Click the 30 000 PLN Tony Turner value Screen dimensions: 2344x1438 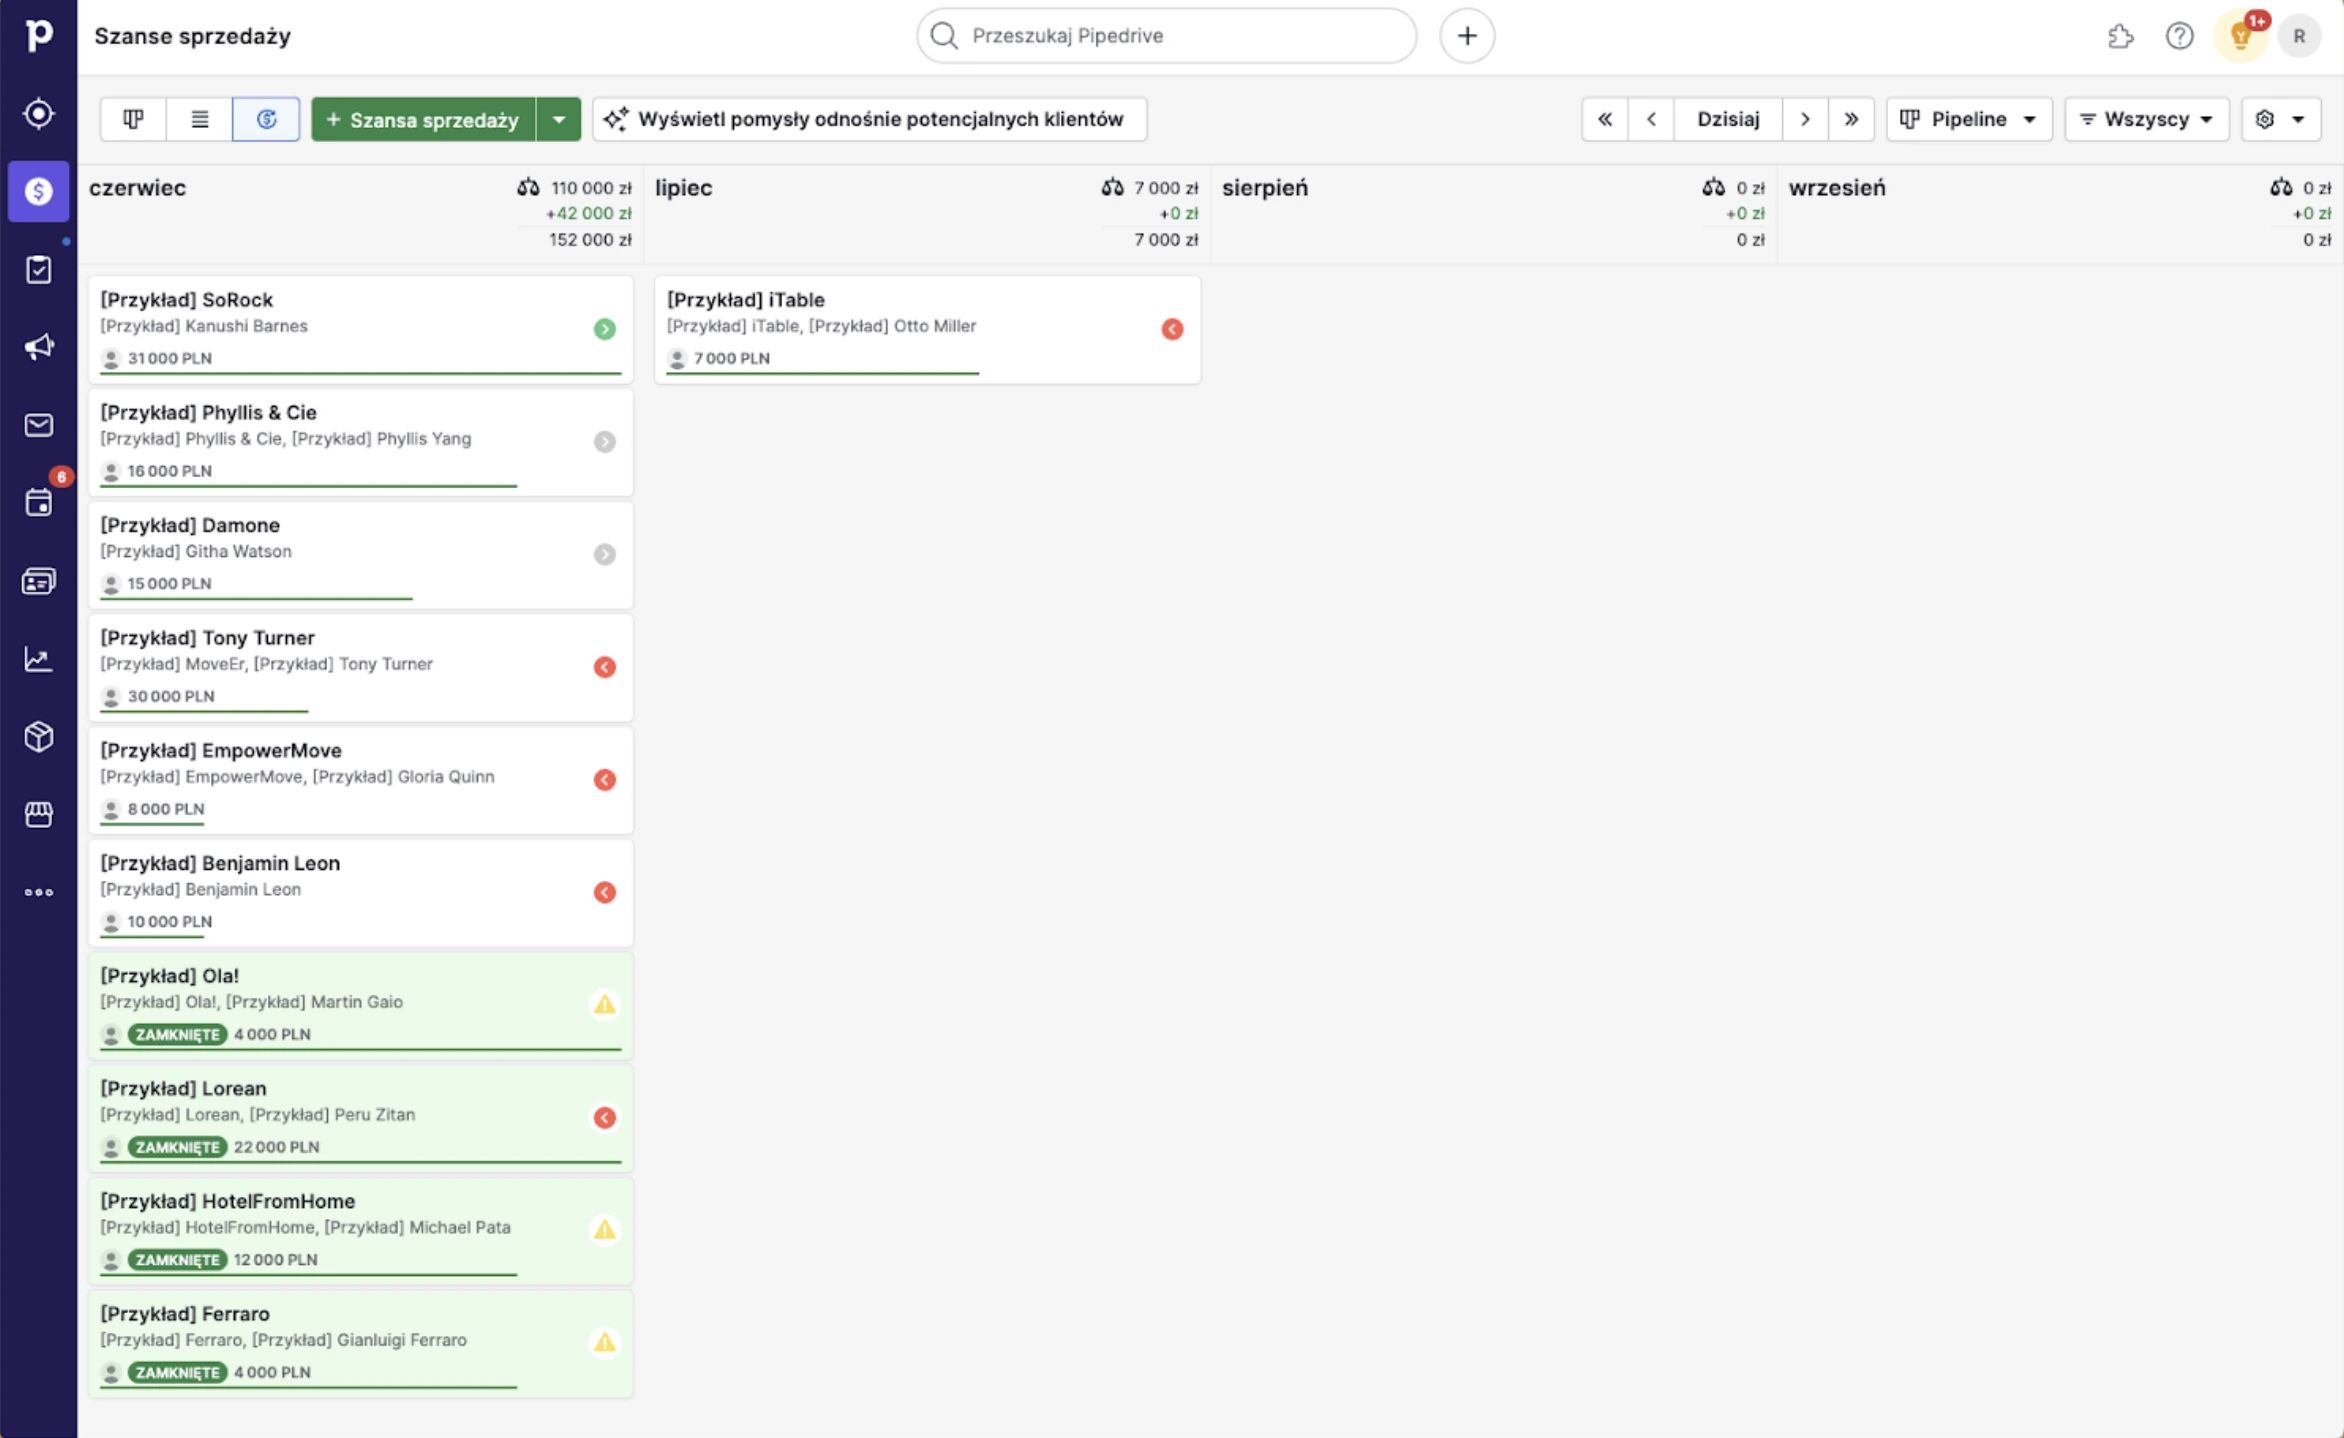click(171, 696)
